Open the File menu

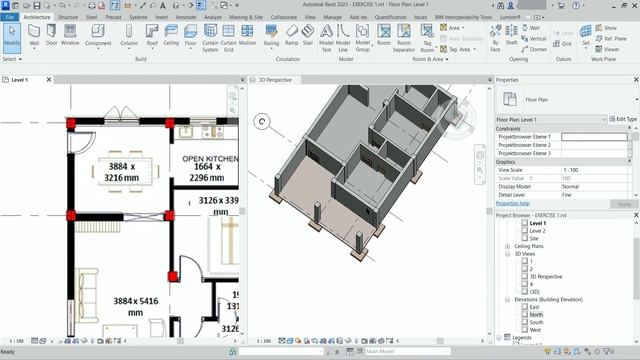(9, 17)
